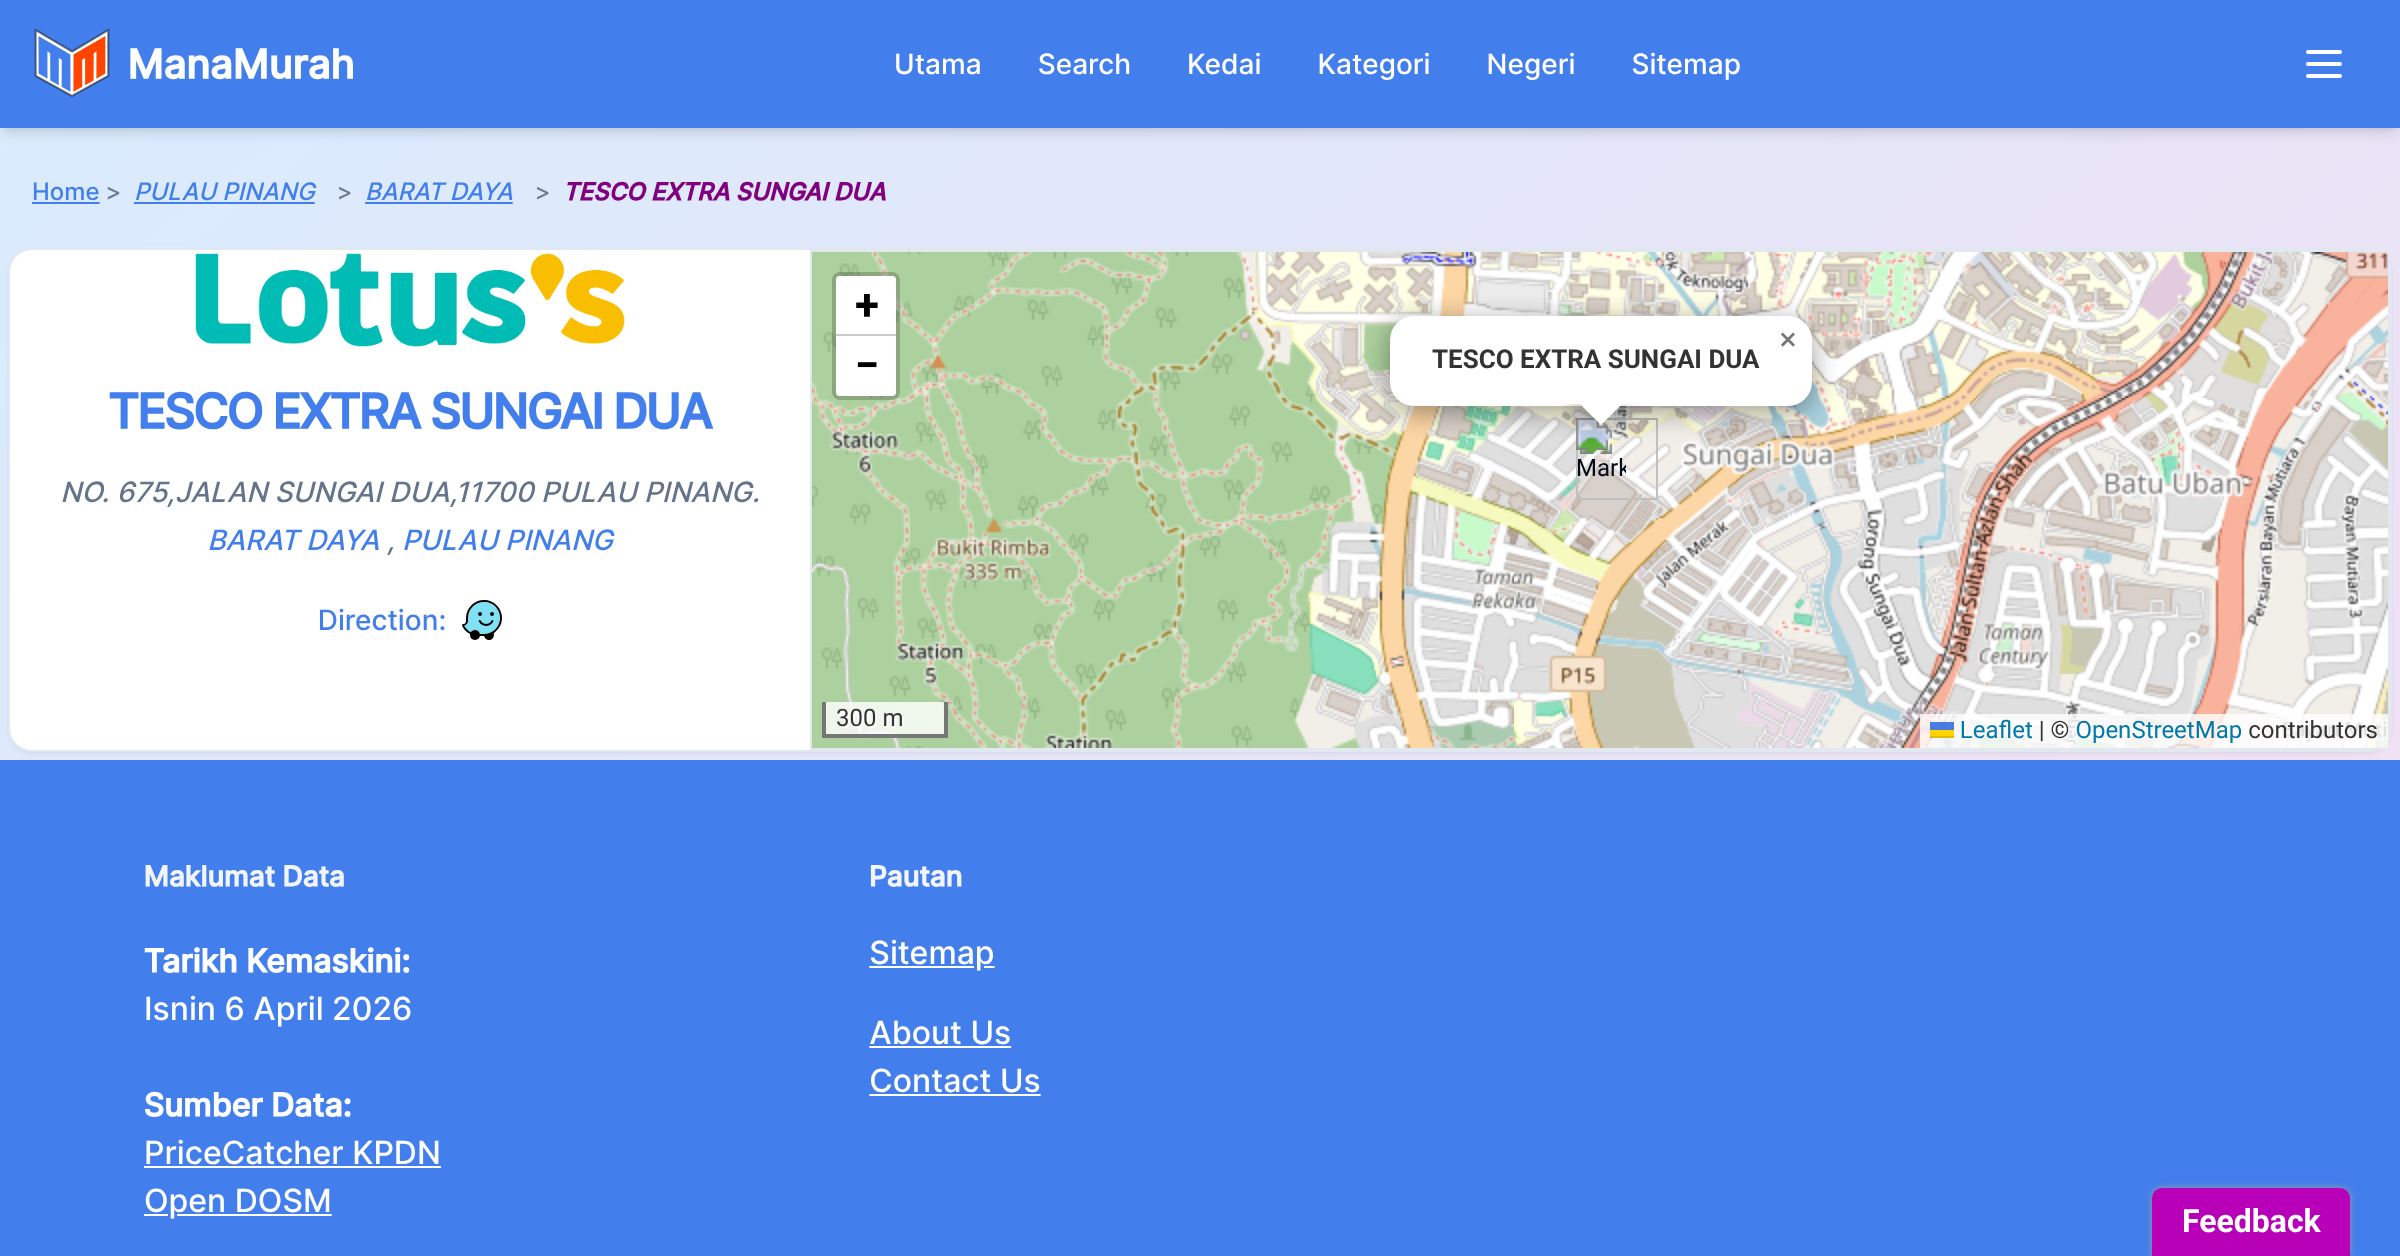This screenshot has height=1256, width=2400.
Task: Select Negeri in the navigation bar
Action: pos(1530,64)
